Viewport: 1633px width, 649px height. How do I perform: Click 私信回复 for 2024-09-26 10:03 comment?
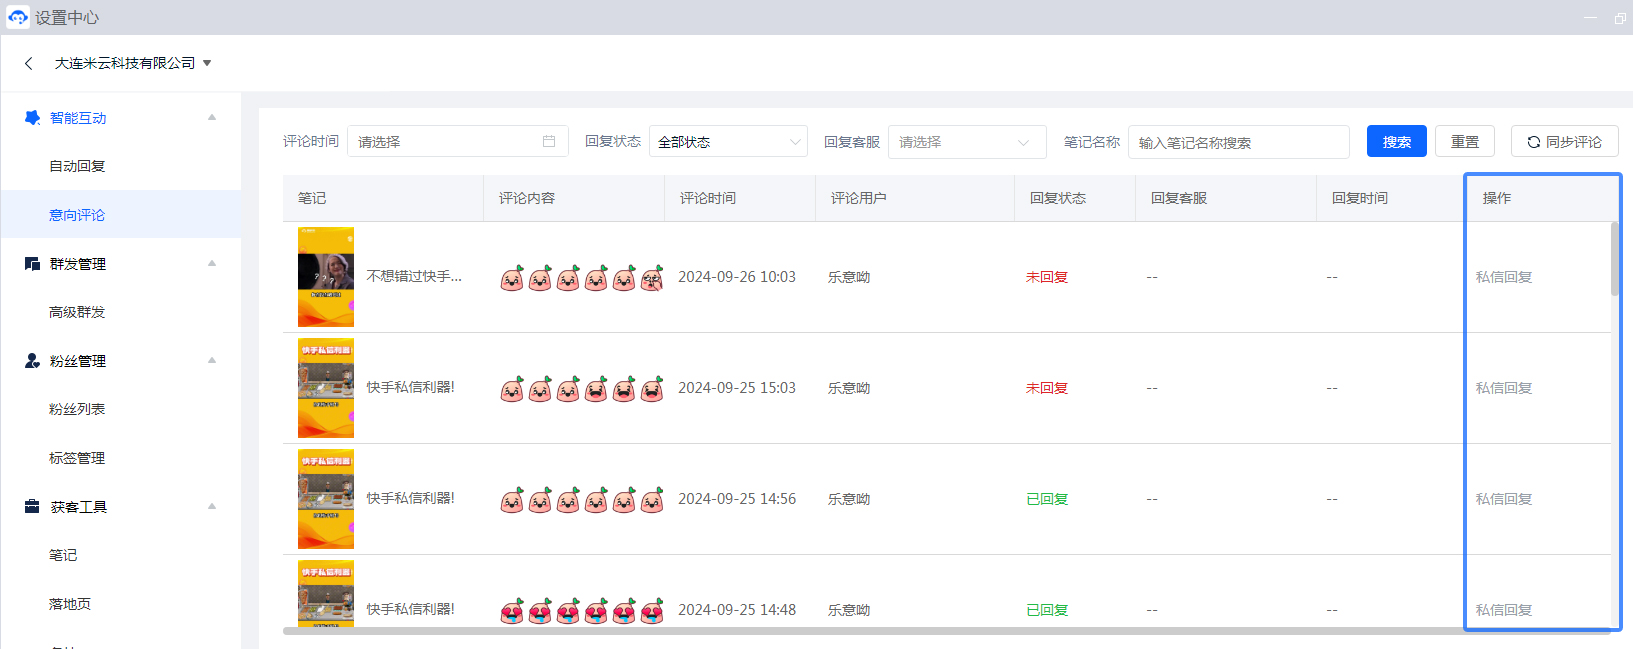(1503, 277)
